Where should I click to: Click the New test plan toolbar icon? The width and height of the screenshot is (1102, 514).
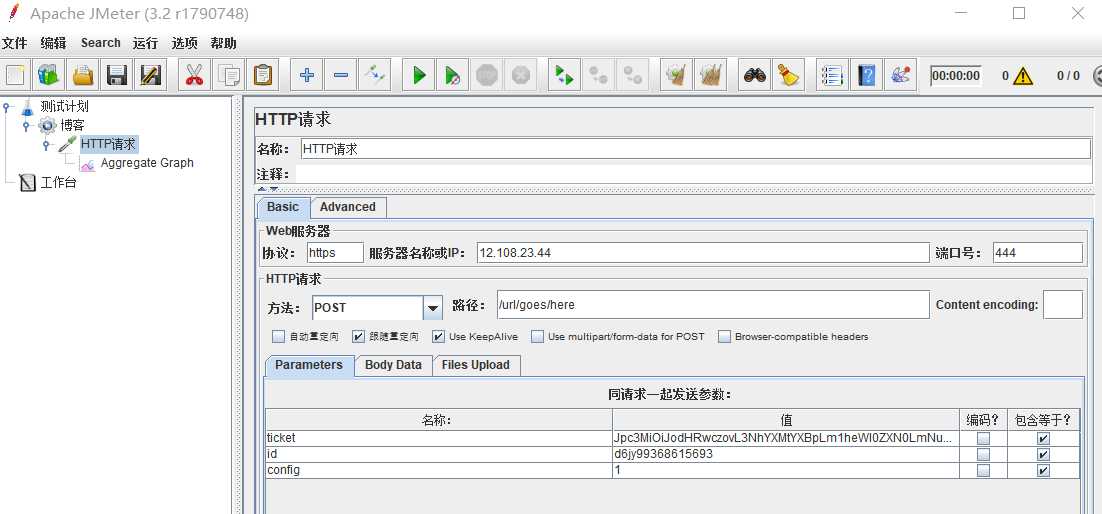tap(15, 75)
